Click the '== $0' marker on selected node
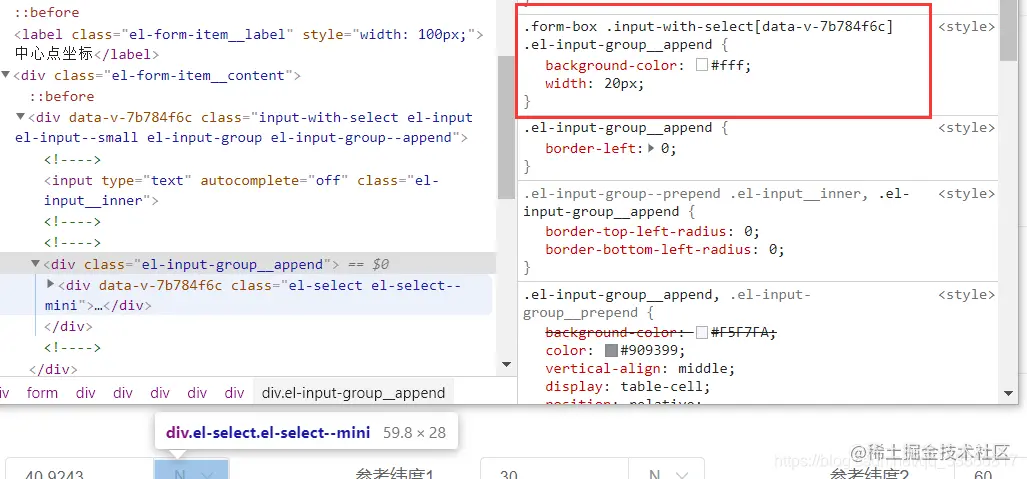This screenshot has width=1027, height=479. (x=368, y=264)
